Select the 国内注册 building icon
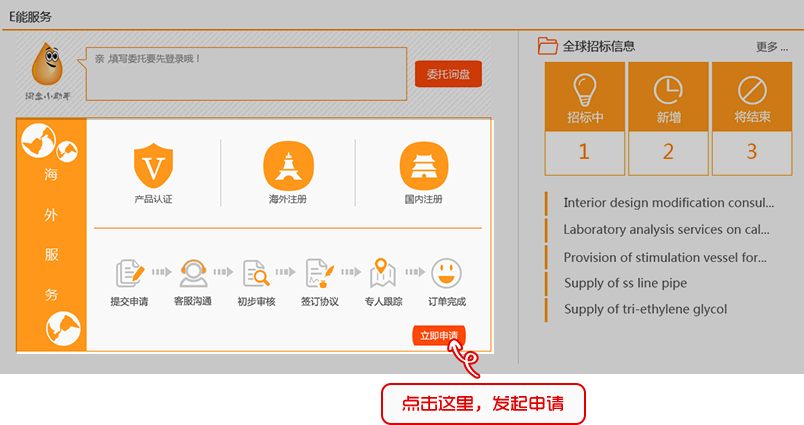The height and width of the screenshot is (425, 804). pyautogui.click(x=422, y=165)
